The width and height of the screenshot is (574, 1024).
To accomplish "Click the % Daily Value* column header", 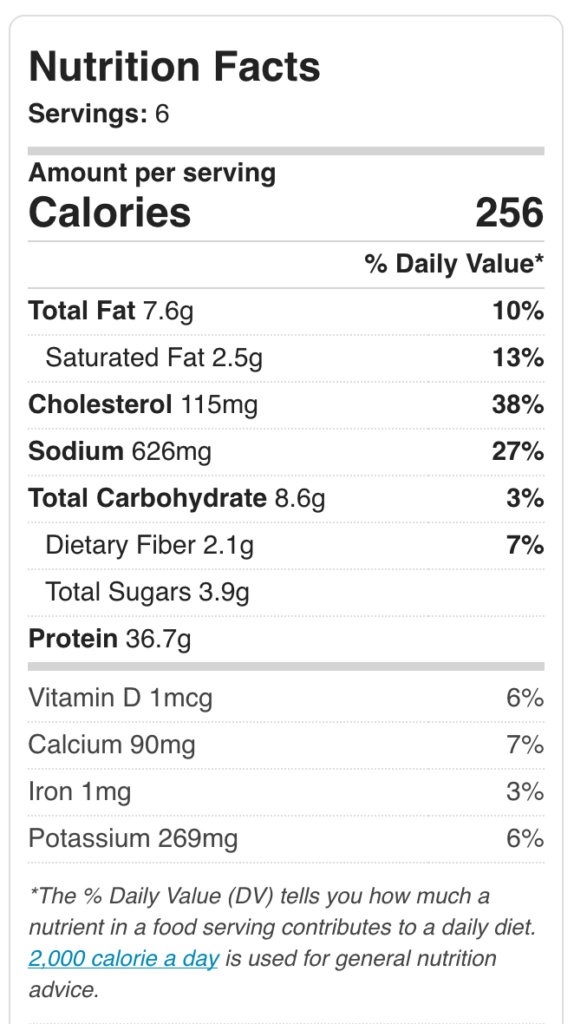I will tap(454, 264).
